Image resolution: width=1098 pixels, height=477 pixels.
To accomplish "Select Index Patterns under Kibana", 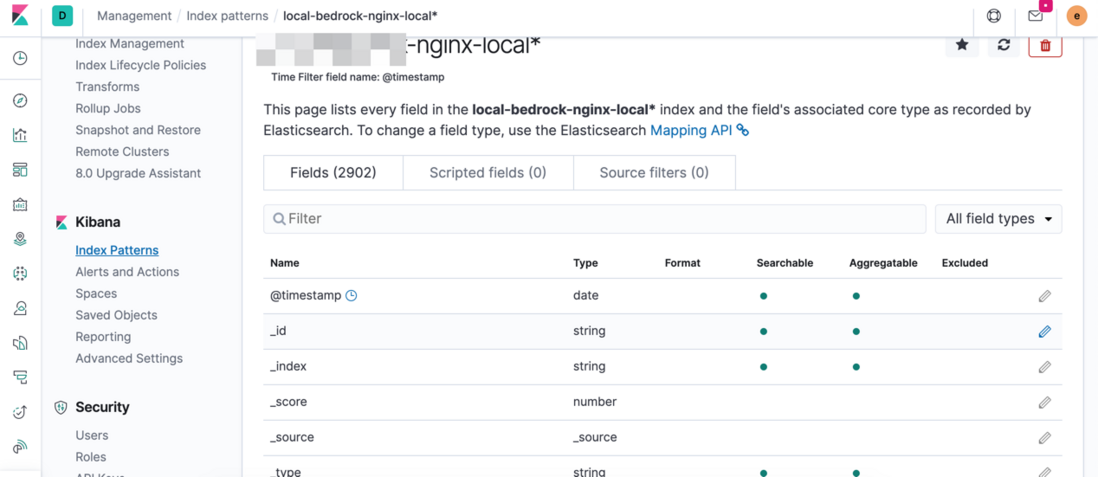I will 117,250.
